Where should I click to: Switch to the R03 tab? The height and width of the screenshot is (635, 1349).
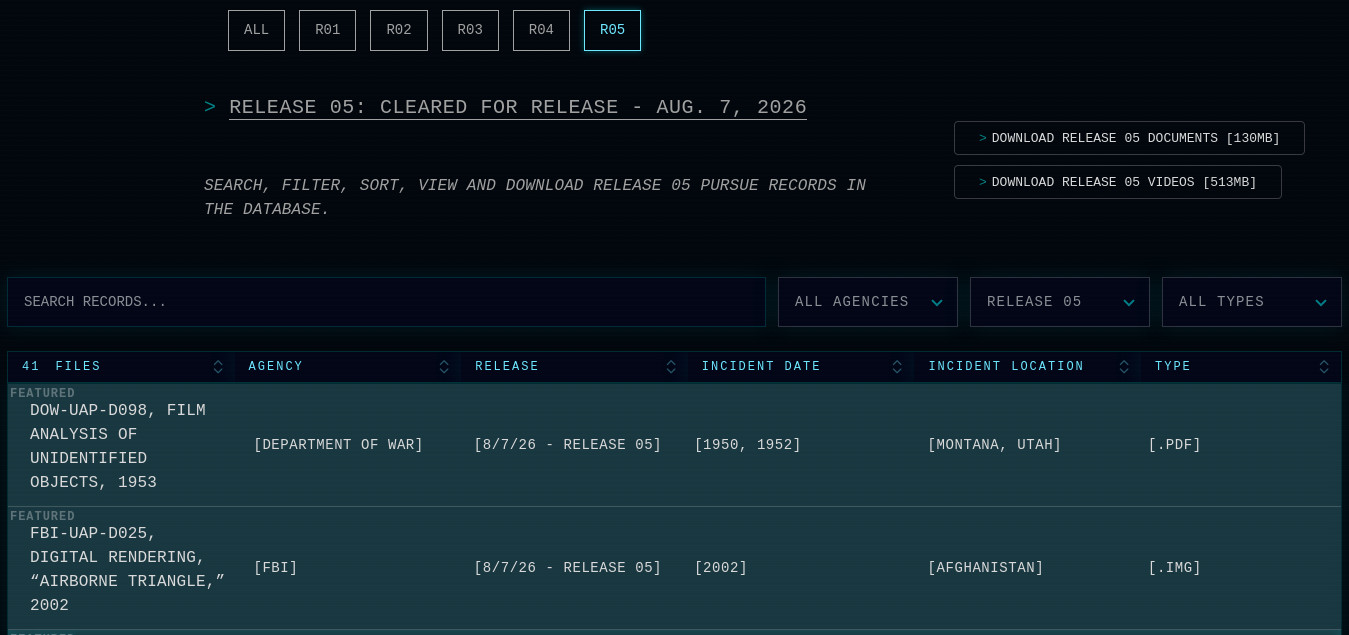(470, 30)
